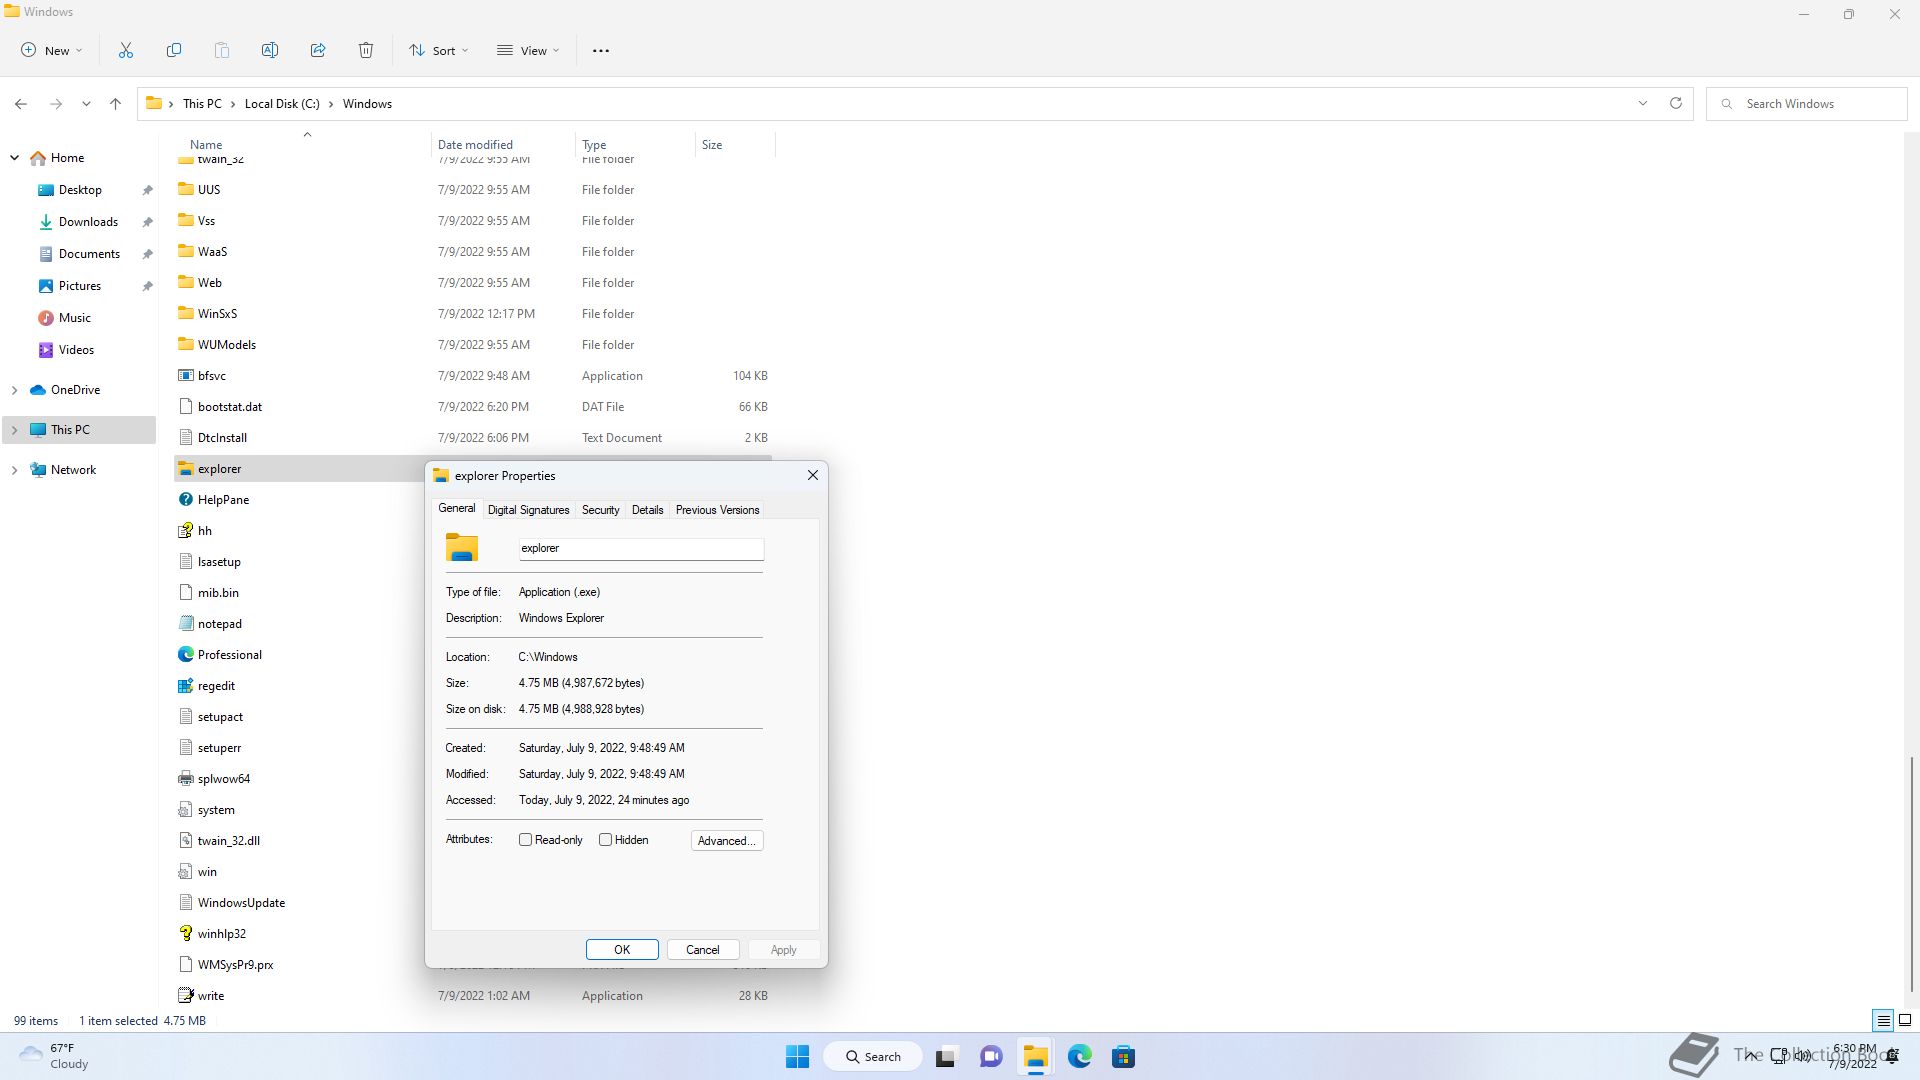Switch to the Previous Versions tab
1920x1080 pixels.
point(717,510)
